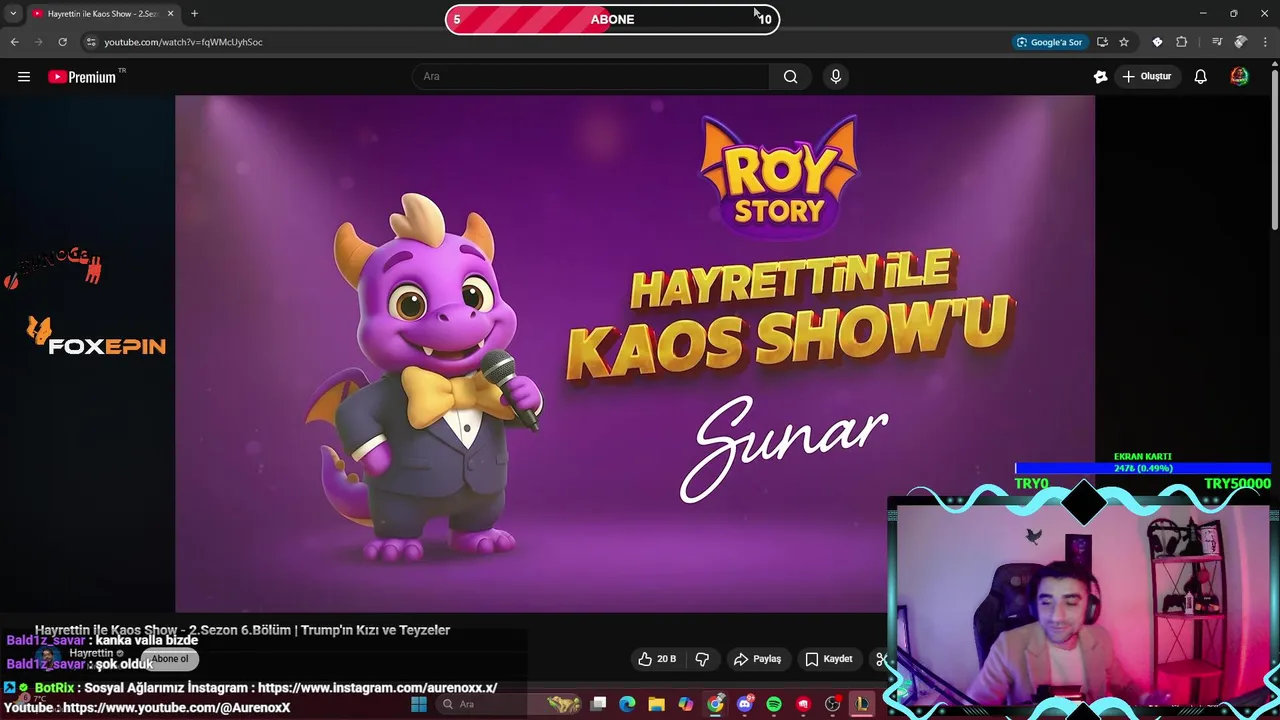
Task: Open Chrome extensions puzzle icon
Action: tap(1182, 42)
